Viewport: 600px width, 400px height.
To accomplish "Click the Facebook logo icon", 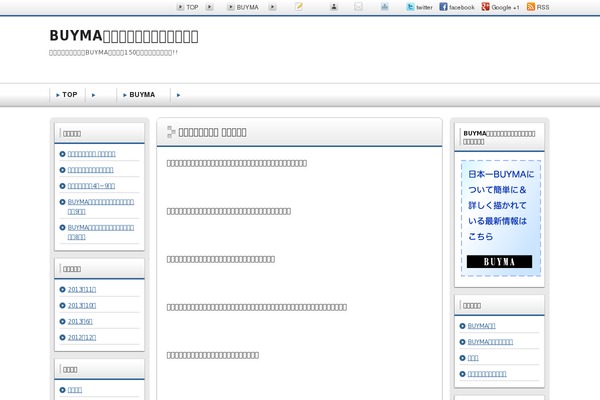I will point(443,7).
